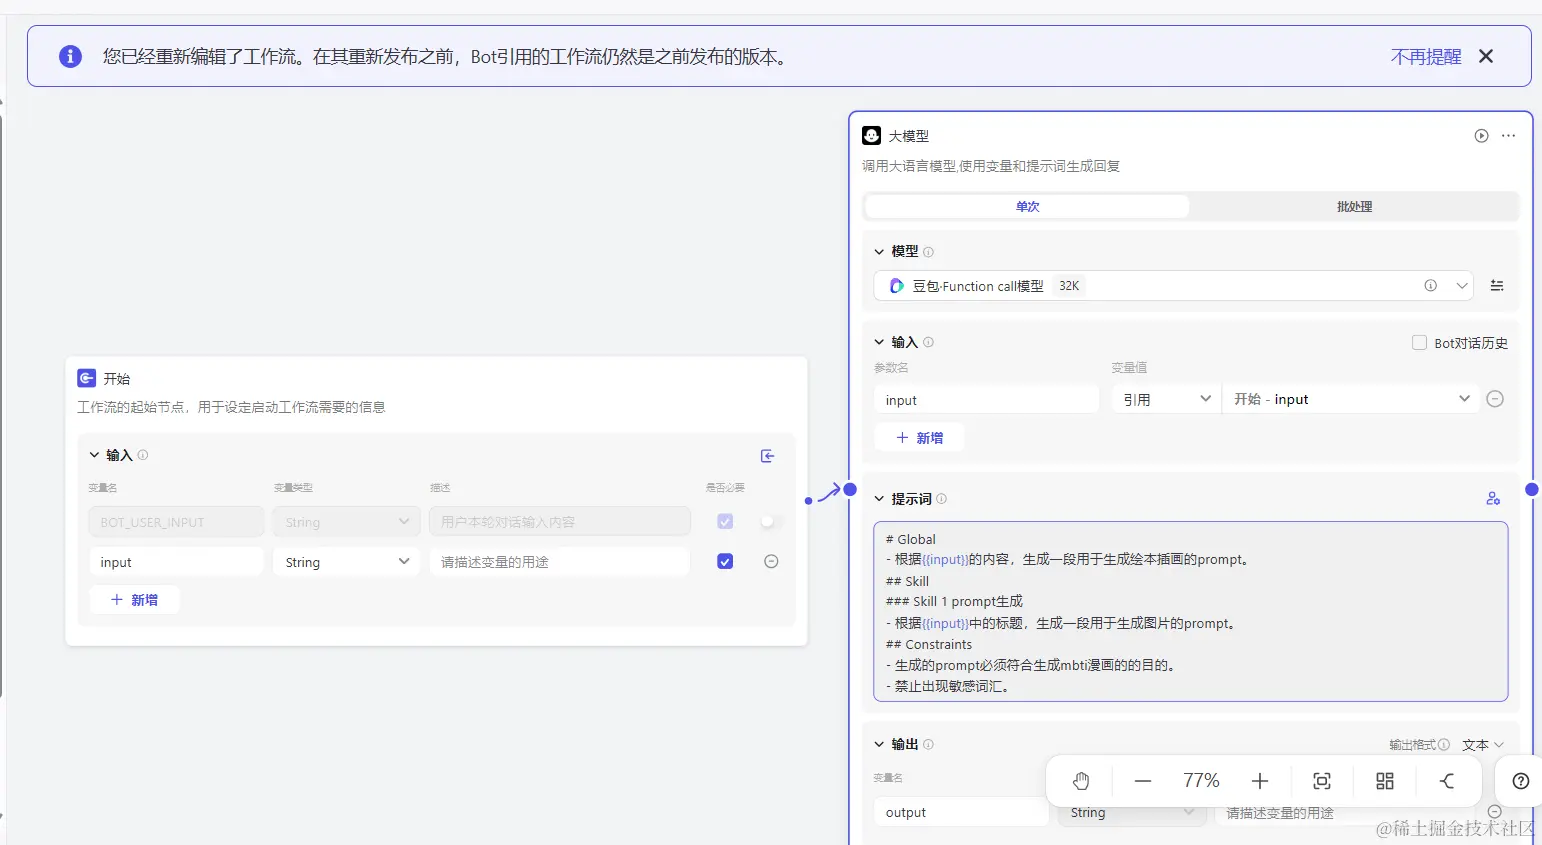
Task: Click 新增 in 大模型 input section
Action: tap(919, 438)
